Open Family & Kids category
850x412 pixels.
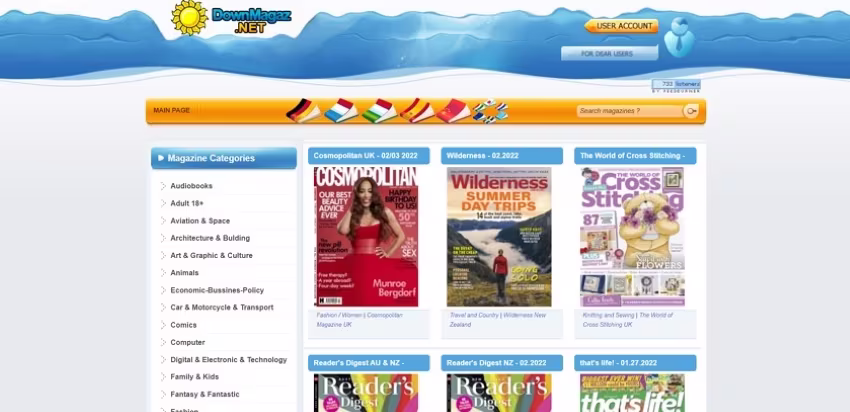(x=195, y=377)
